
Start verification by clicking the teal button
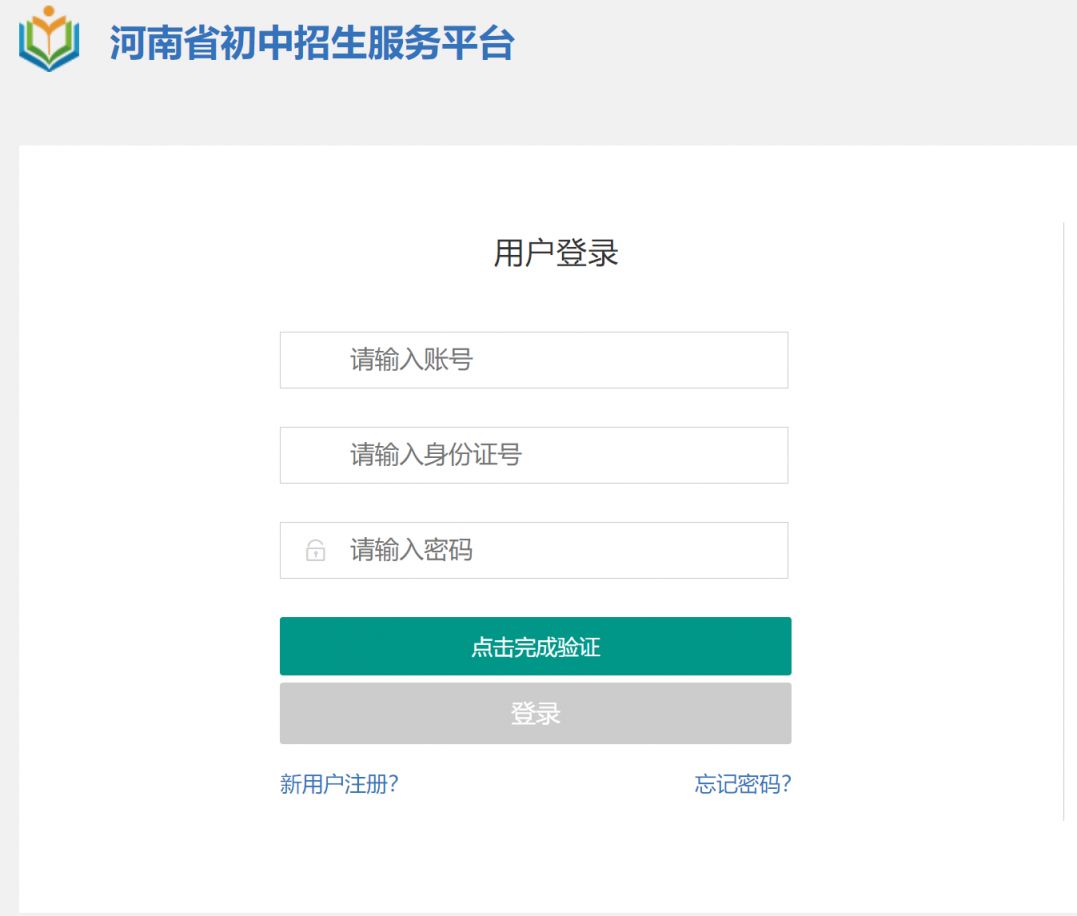534,645
